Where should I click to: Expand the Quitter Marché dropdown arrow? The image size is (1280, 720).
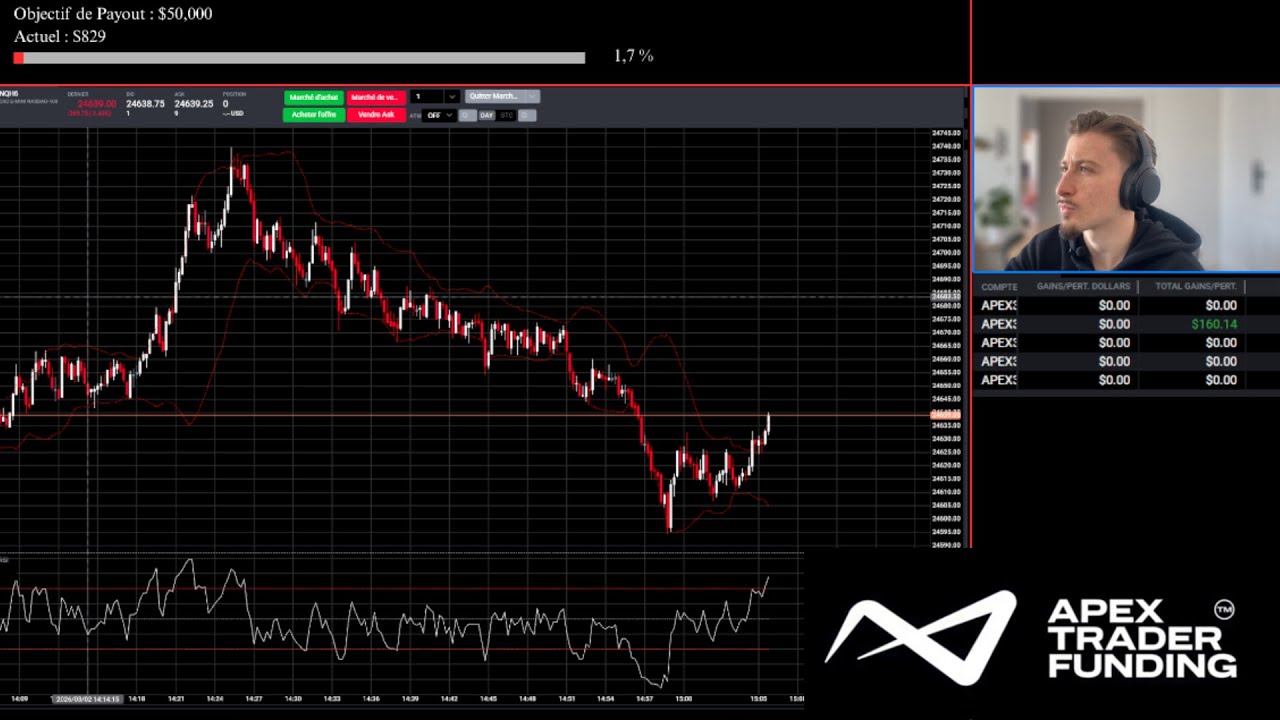click(533, 96)
